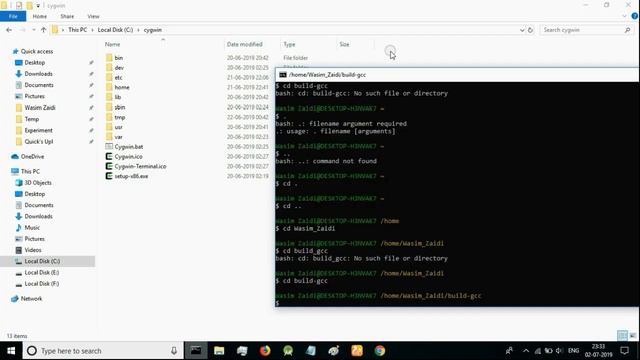Select the Cygwin.bat file
This screenshot has height=360, width=640.
click(x=129, y=147)
